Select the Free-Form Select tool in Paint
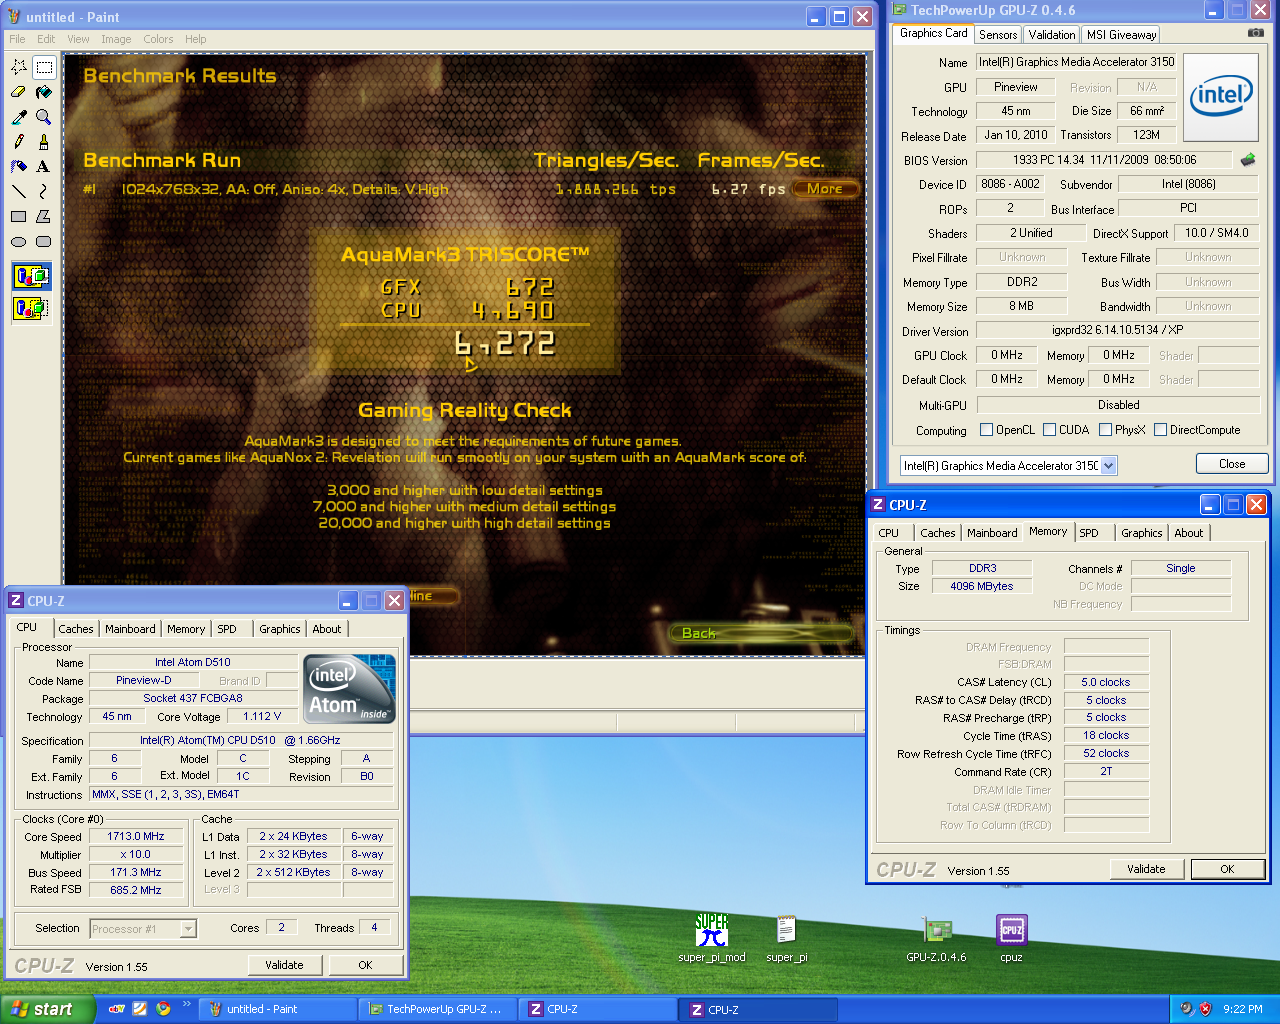The image size is (1280, 1024). (18, 67)
